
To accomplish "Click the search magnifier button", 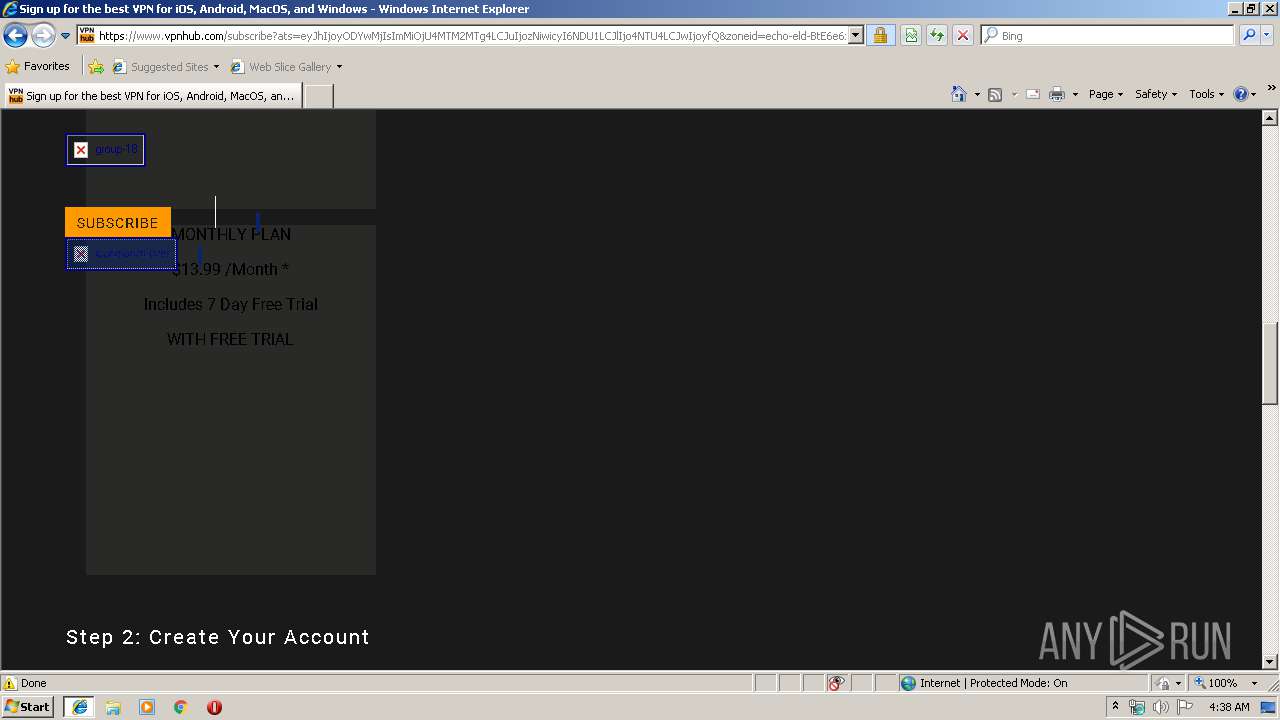I will tap(1249, 36).
